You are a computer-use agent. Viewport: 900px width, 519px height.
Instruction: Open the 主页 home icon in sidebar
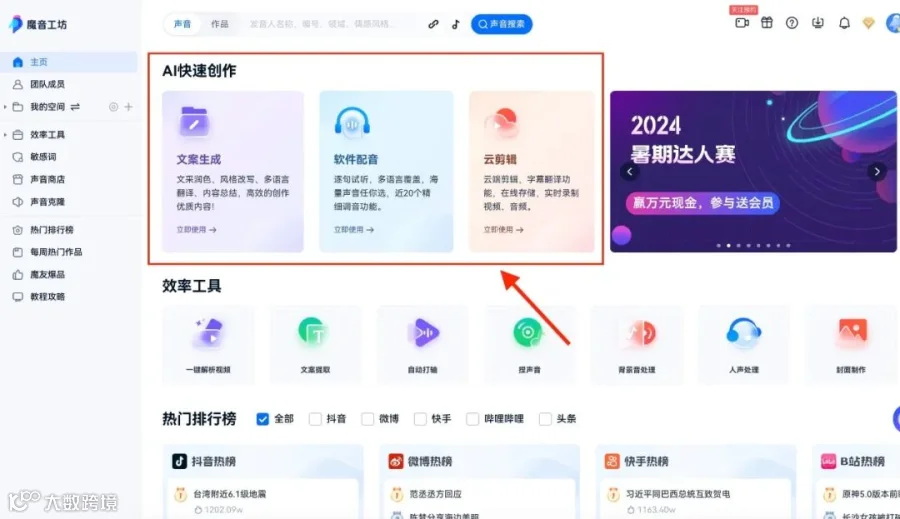pyautogui.click(x=18, y=62)
